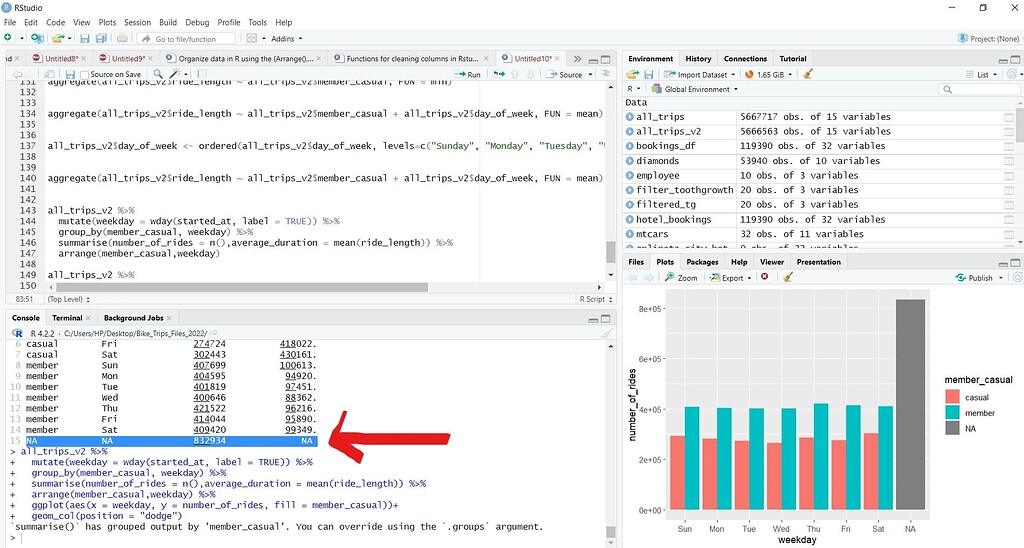Remove current plot with red X icon
Screen dimensions: 1024x548
pos(764,277)
